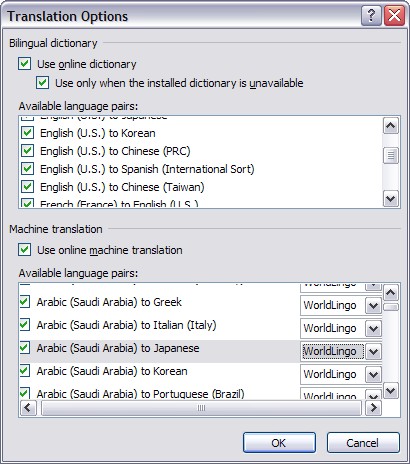The image size is (410, 464).
Task: Close the Translation Options dialog
Action: [394, 16]
